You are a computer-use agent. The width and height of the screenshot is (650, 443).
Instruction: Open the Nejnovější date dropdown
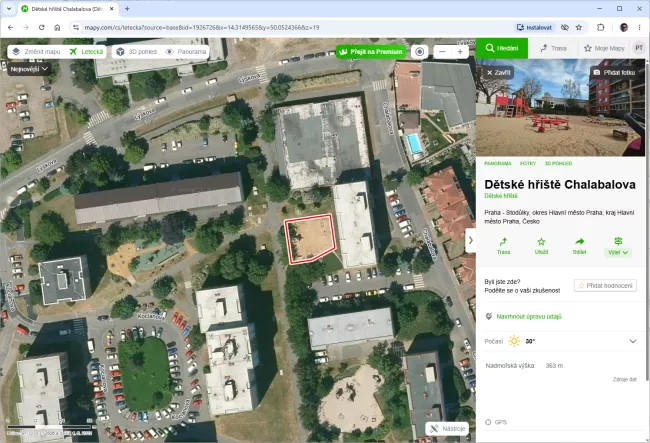29,69
